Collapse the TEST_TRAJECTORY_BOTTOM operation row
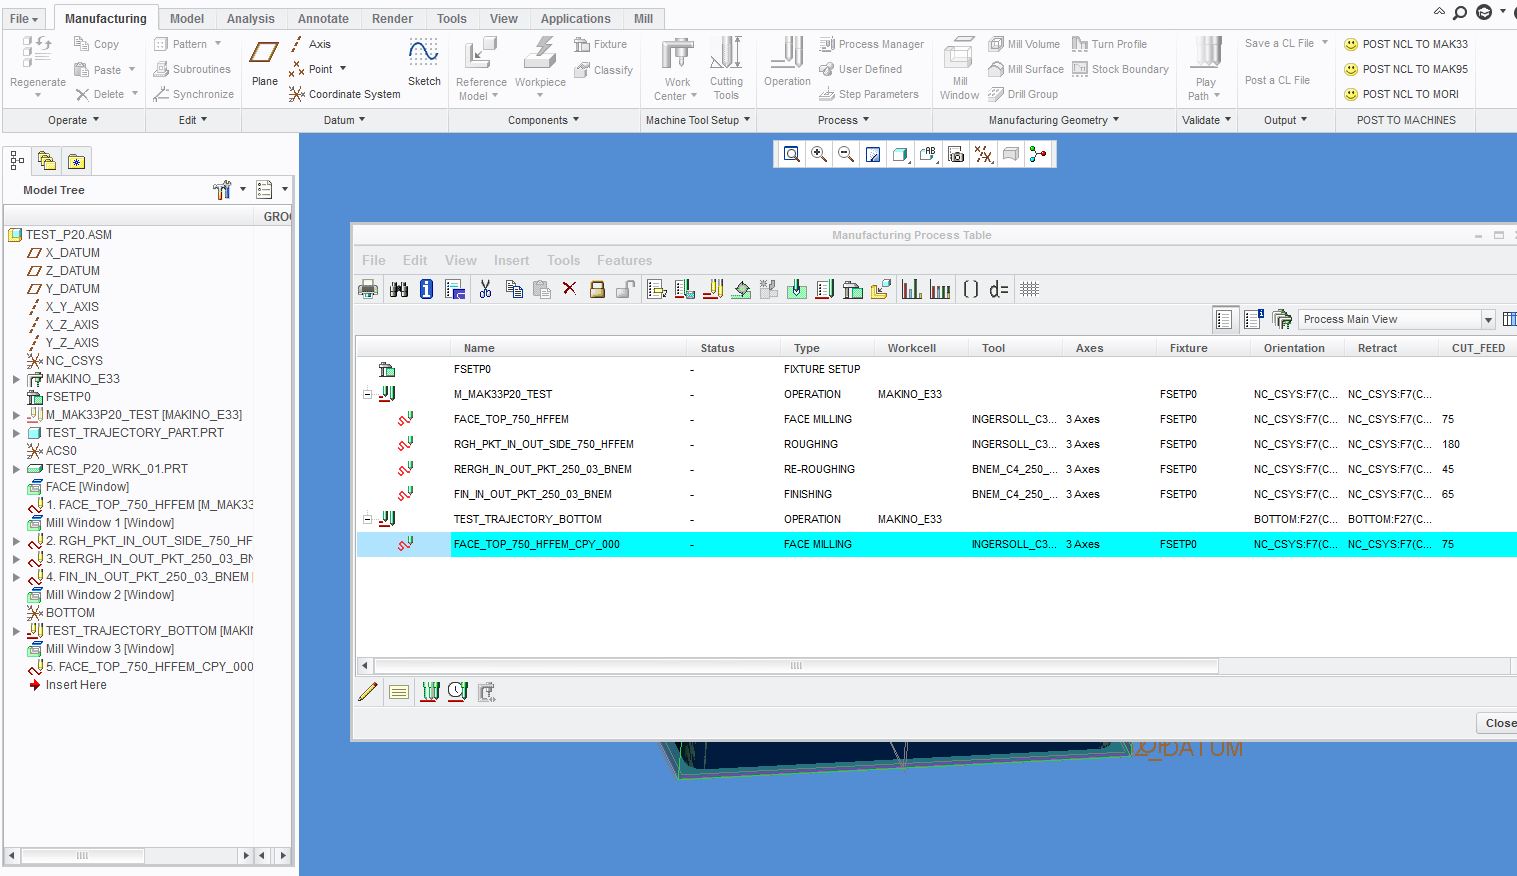The width and height of the screenshot is (1517, 876). 367,519
